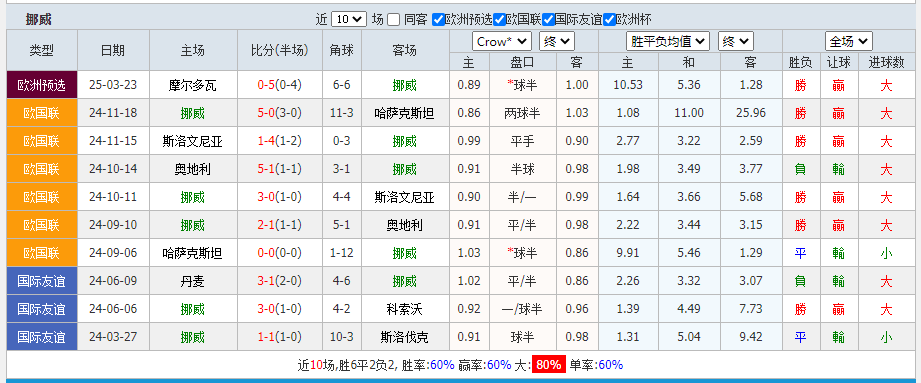The width and height of the screenshot is (921, 383).
Task: Click draw odds 11.00
Action: click(x=689, y=113)
